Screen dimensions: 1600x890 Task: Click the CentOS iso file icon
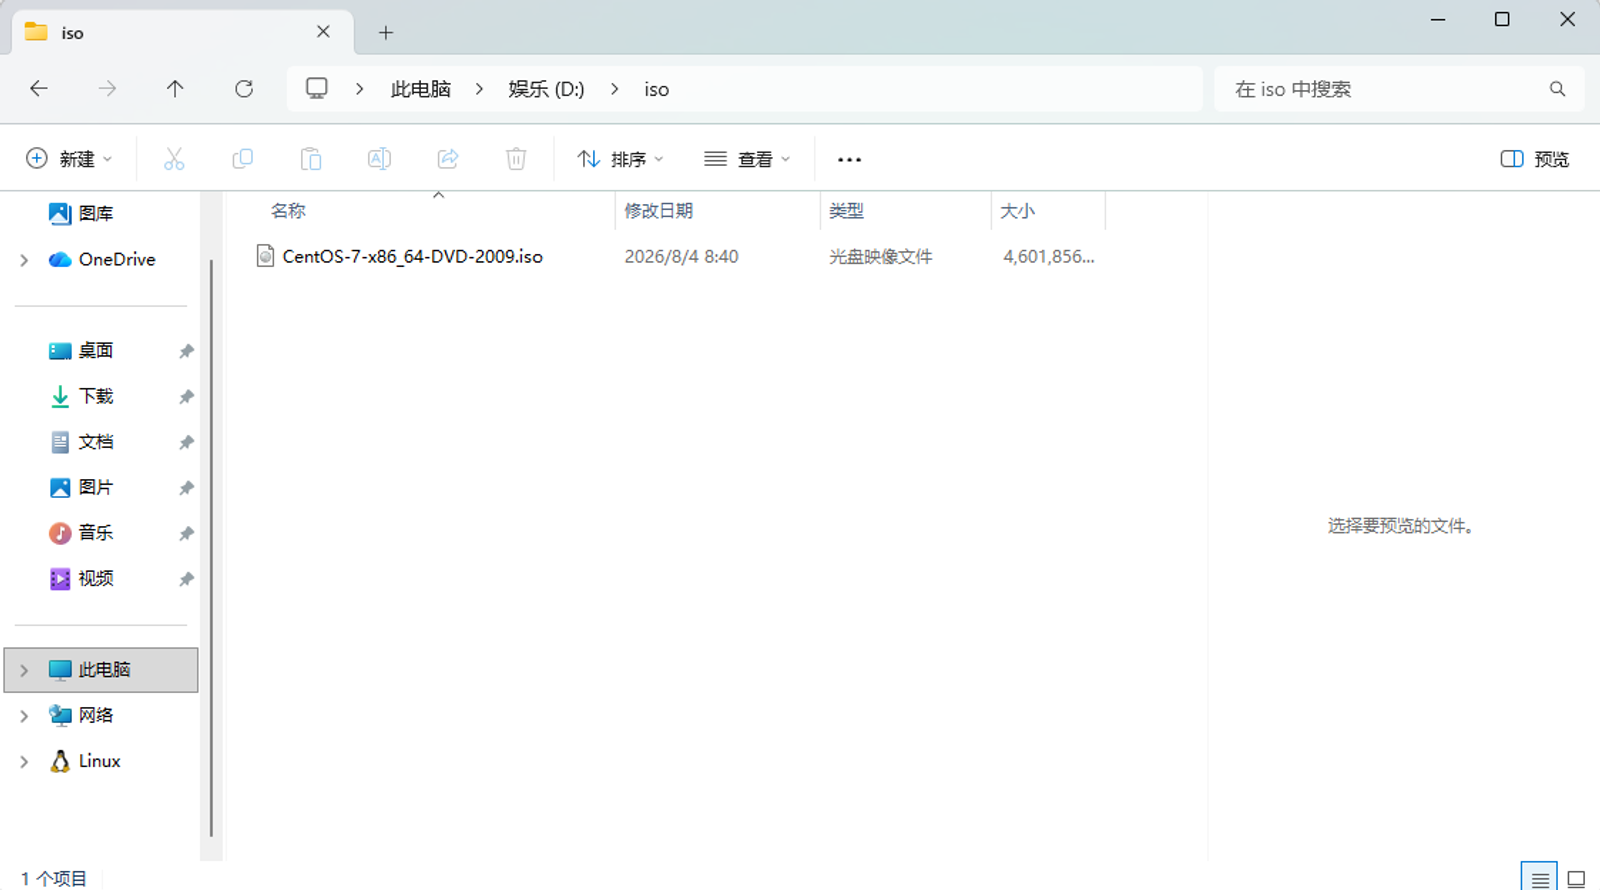click(265, 256)
